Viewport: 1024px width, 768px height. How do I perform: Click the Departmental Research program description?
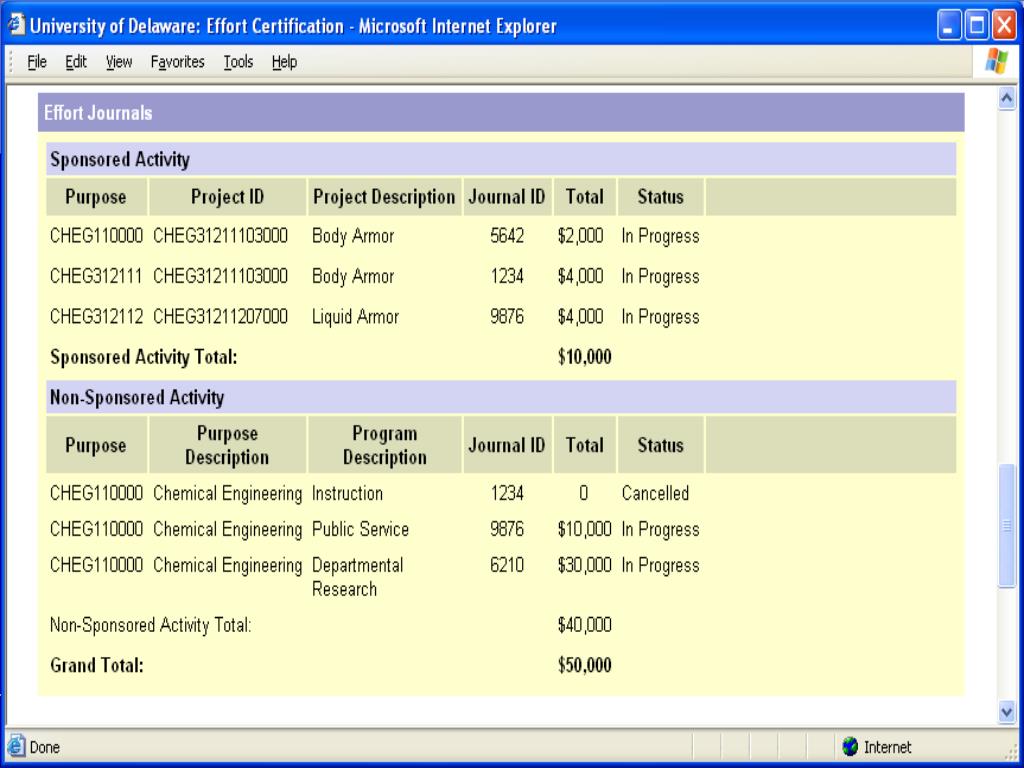pyautogui.click(x=358, y=577)
